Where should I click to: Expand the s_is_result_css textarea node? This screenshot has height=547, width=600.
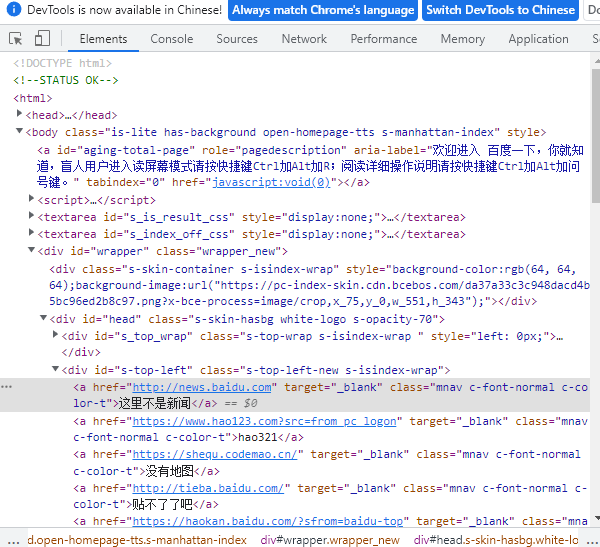(31, 216)
